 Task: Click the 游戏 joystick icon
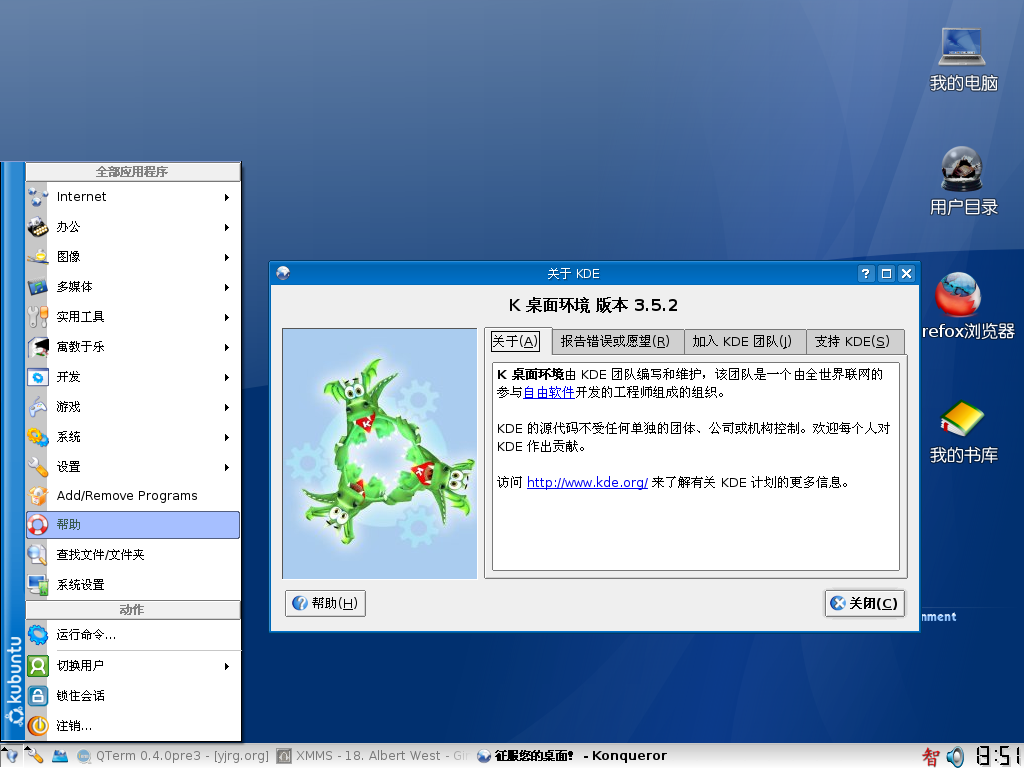(x=38, y=407)
